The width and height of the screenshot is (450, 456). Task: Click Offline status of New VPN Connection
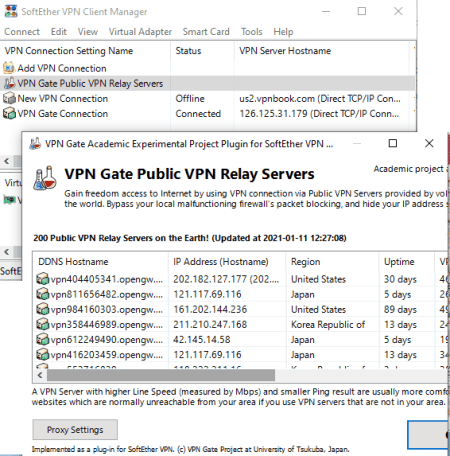(x=190, y=99)
